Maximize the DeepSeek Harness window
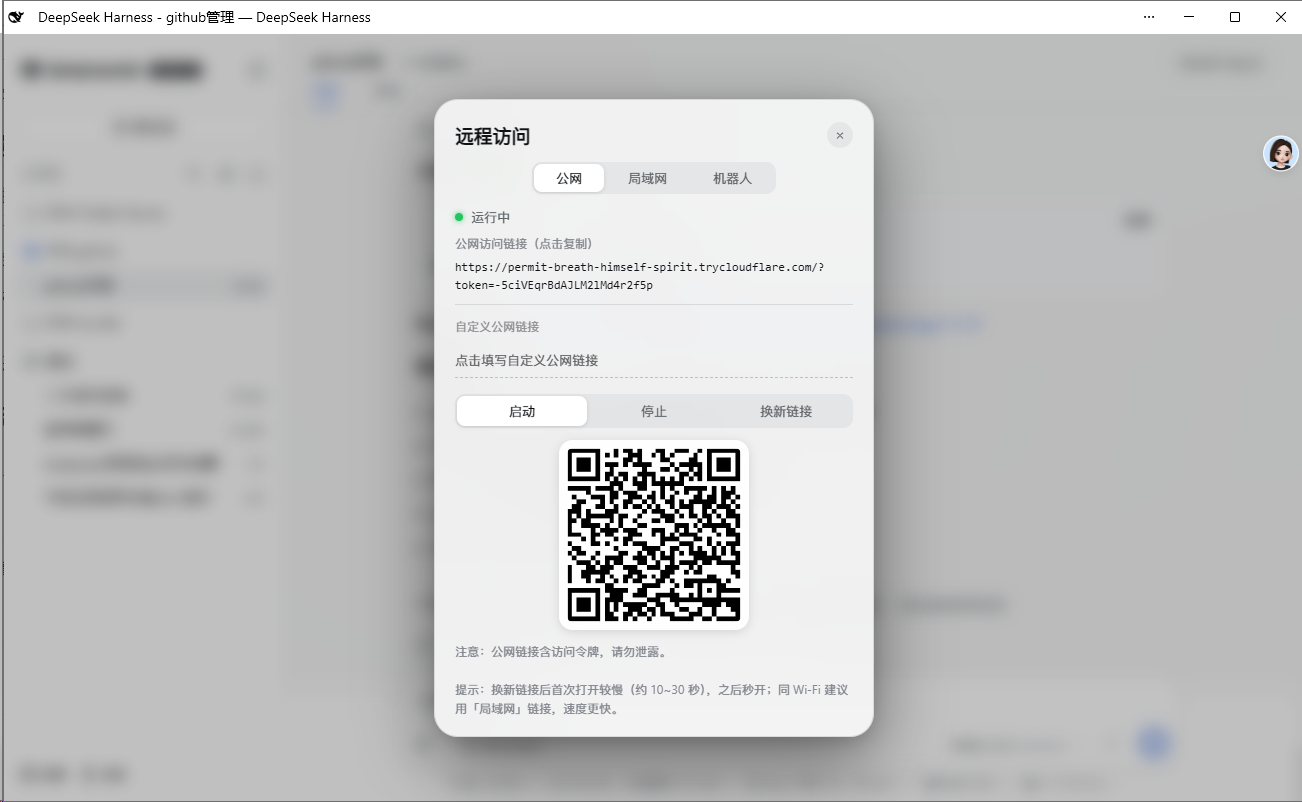 (x=1235, y=17)
